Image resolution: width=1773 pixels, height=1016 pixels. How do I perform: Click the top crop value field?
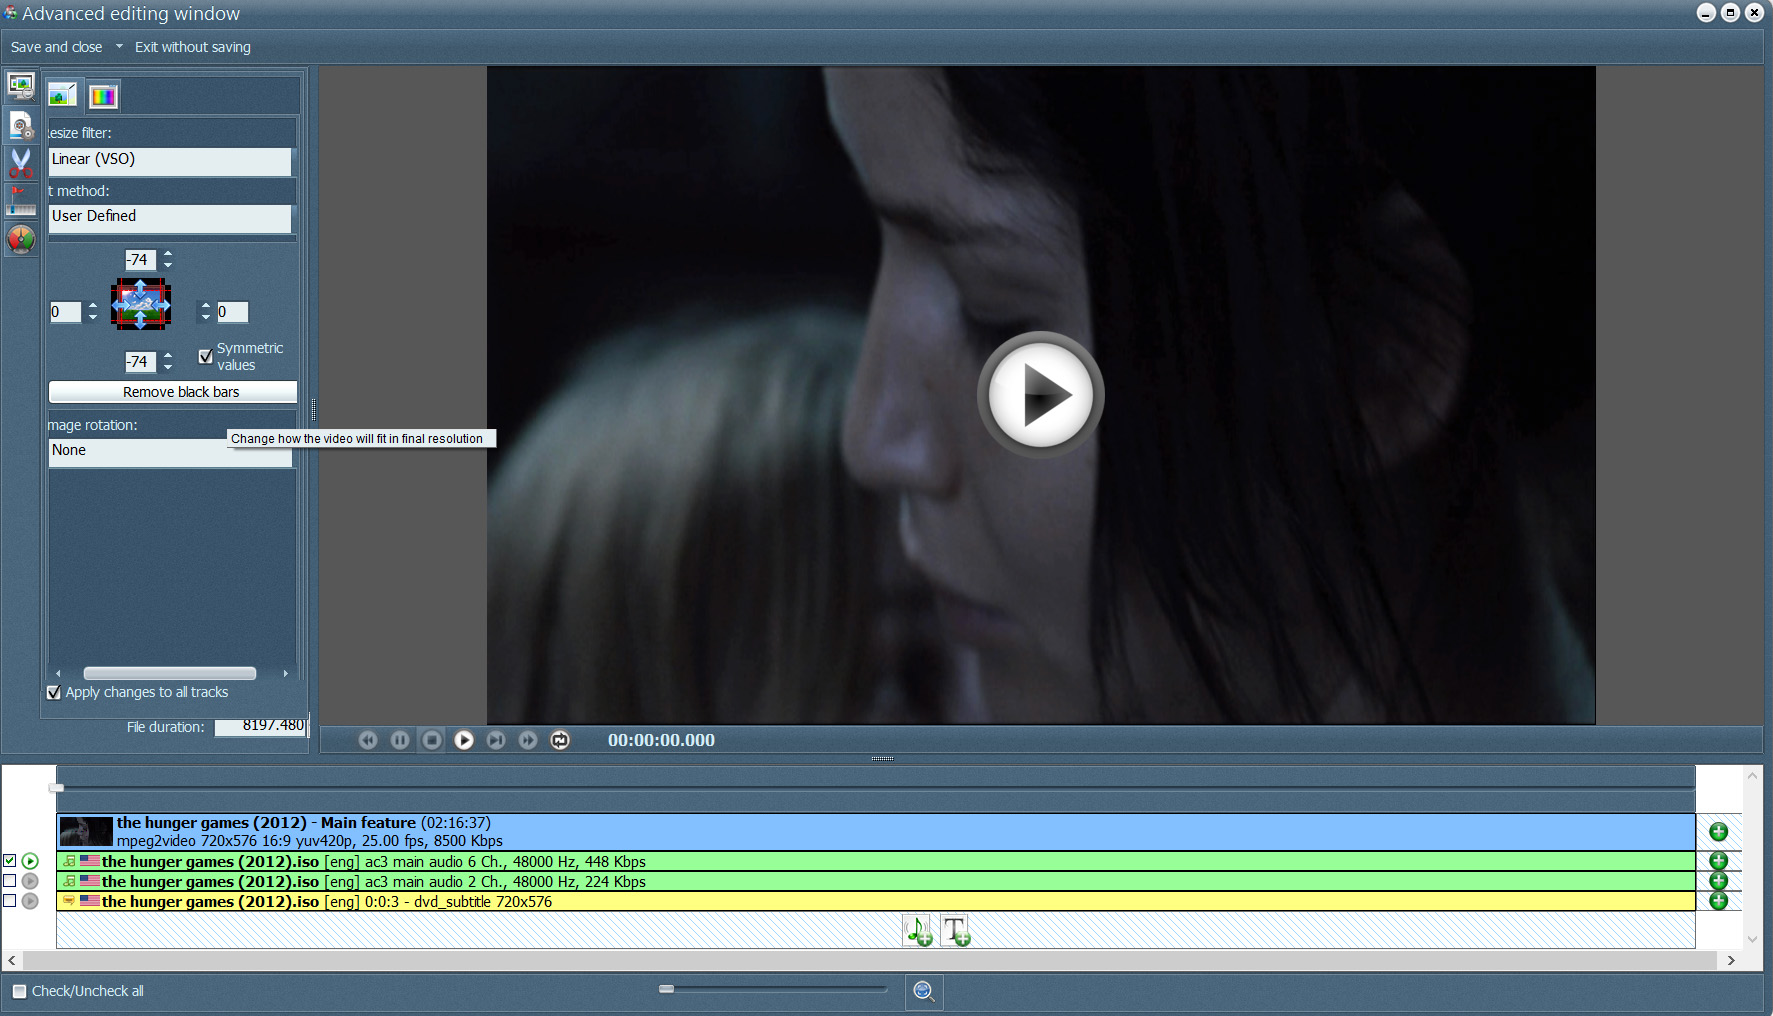pyautogui.click(x=140, y=260)
